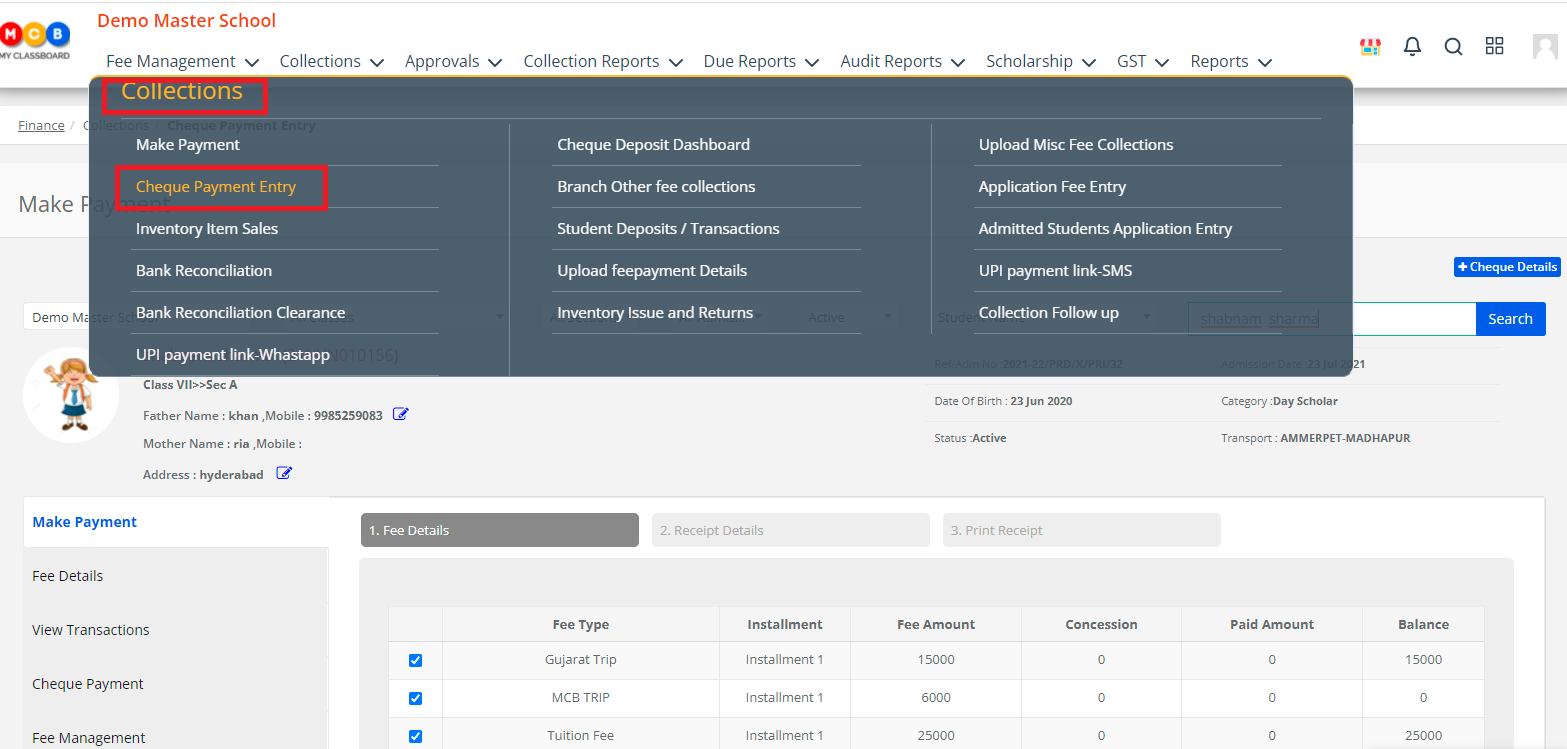Expand the Due Reports menu

762,61
